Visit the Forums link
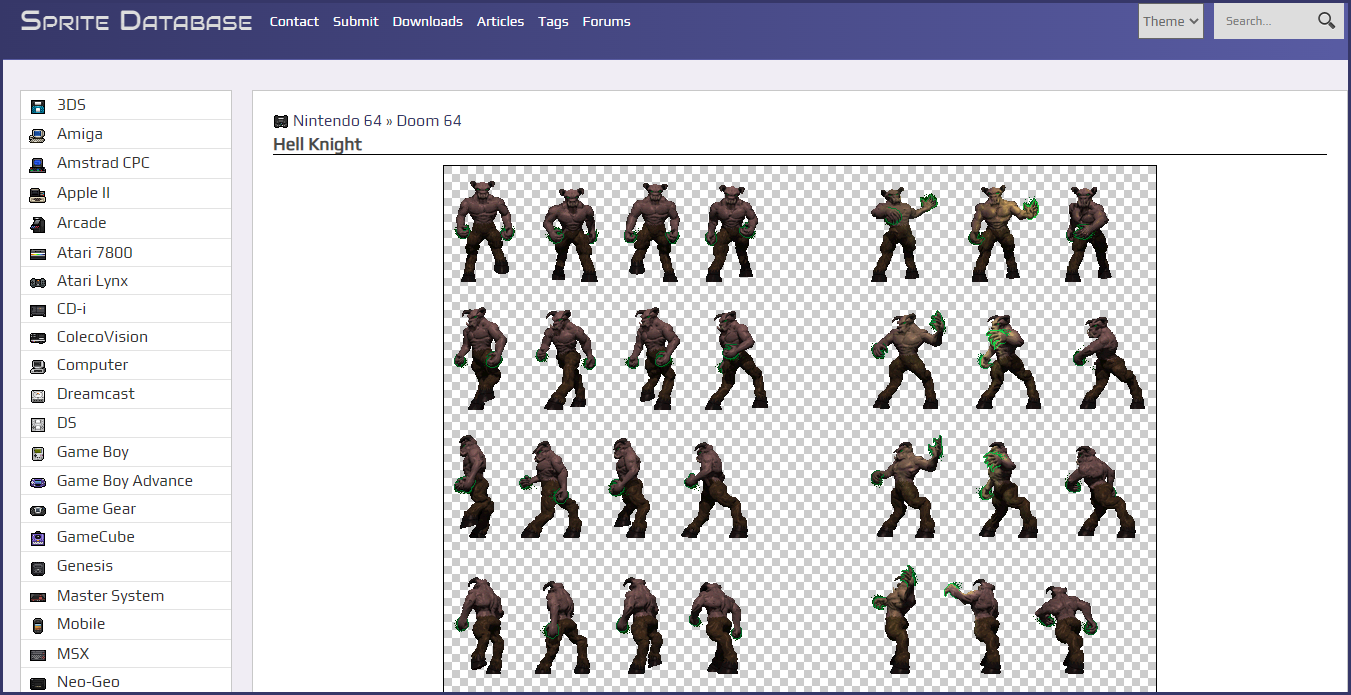Screen dimensions: 1351x695 point(606,21)
